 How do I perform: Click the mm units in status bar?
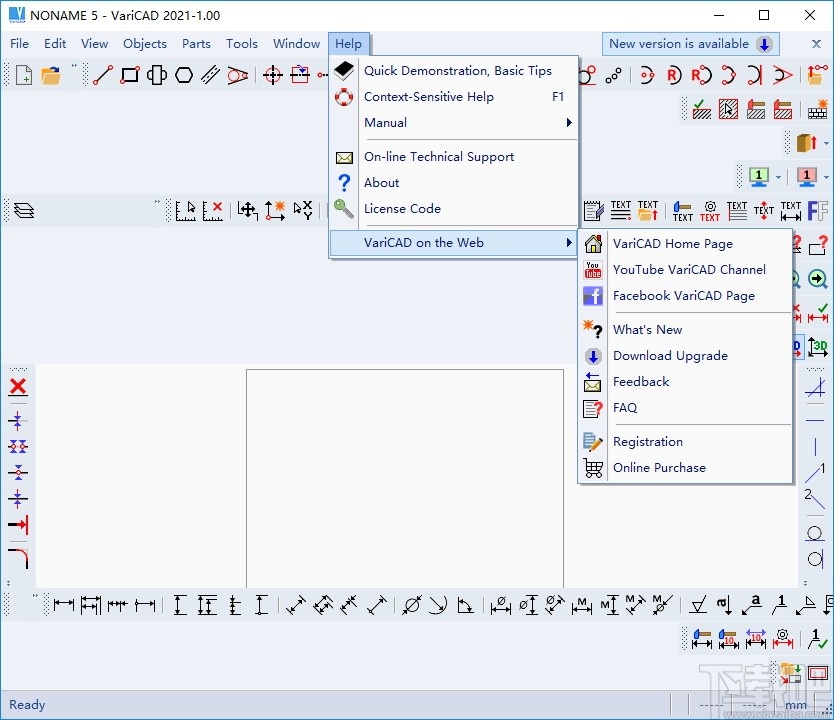796,705
